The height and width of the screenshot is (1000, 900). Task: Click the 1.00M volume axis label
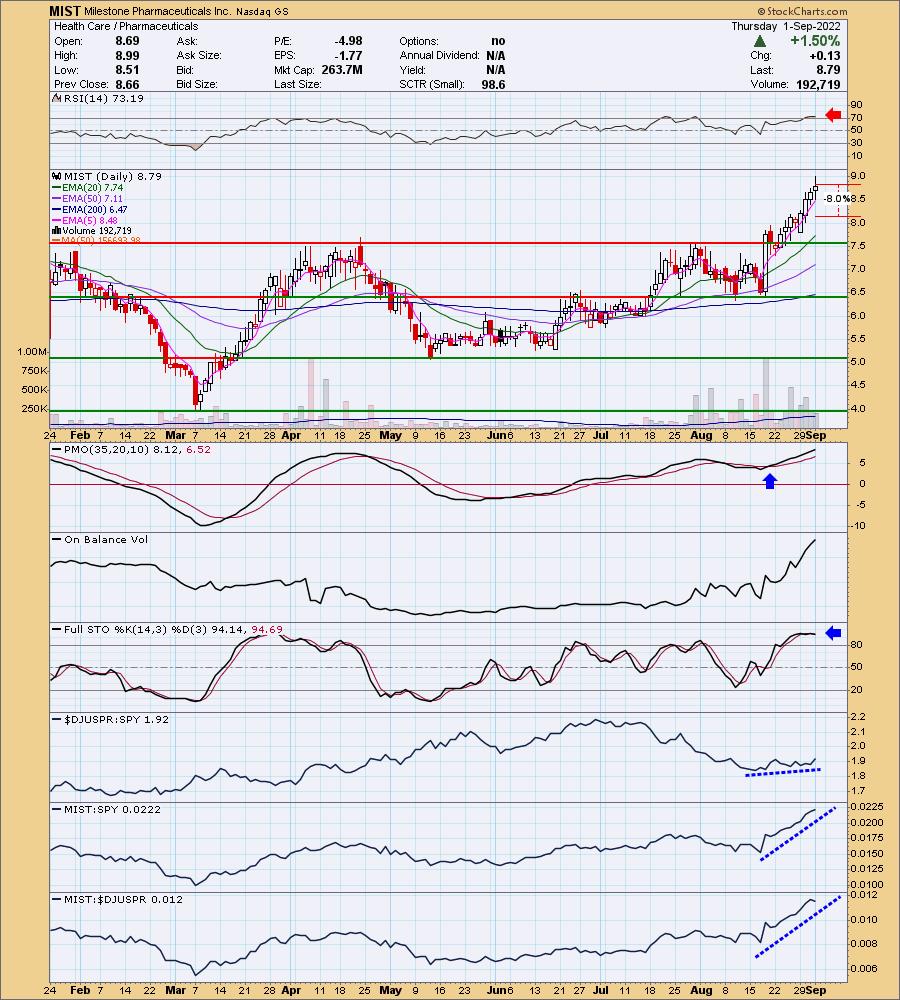(33, 351)
